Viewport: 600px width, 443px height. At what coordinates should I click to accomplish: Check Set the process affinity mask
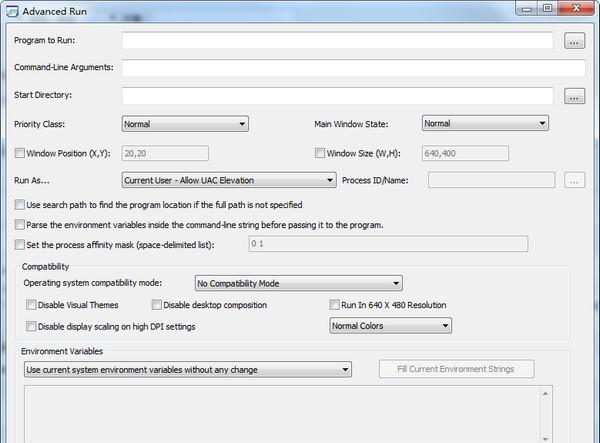pos(20,244)
